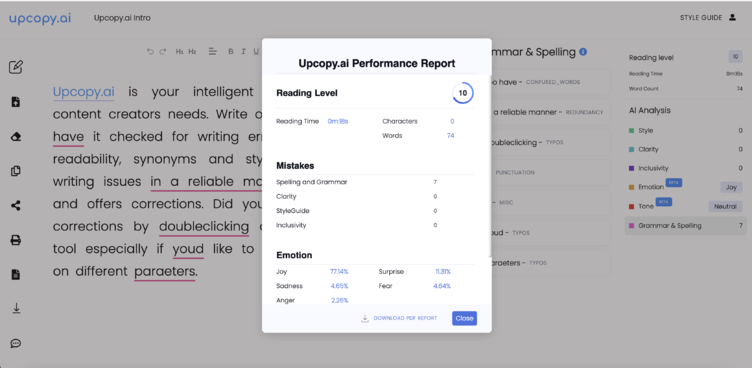Click the text alignment icon in toolbar
752x368 pixels.
click(213, 52)
